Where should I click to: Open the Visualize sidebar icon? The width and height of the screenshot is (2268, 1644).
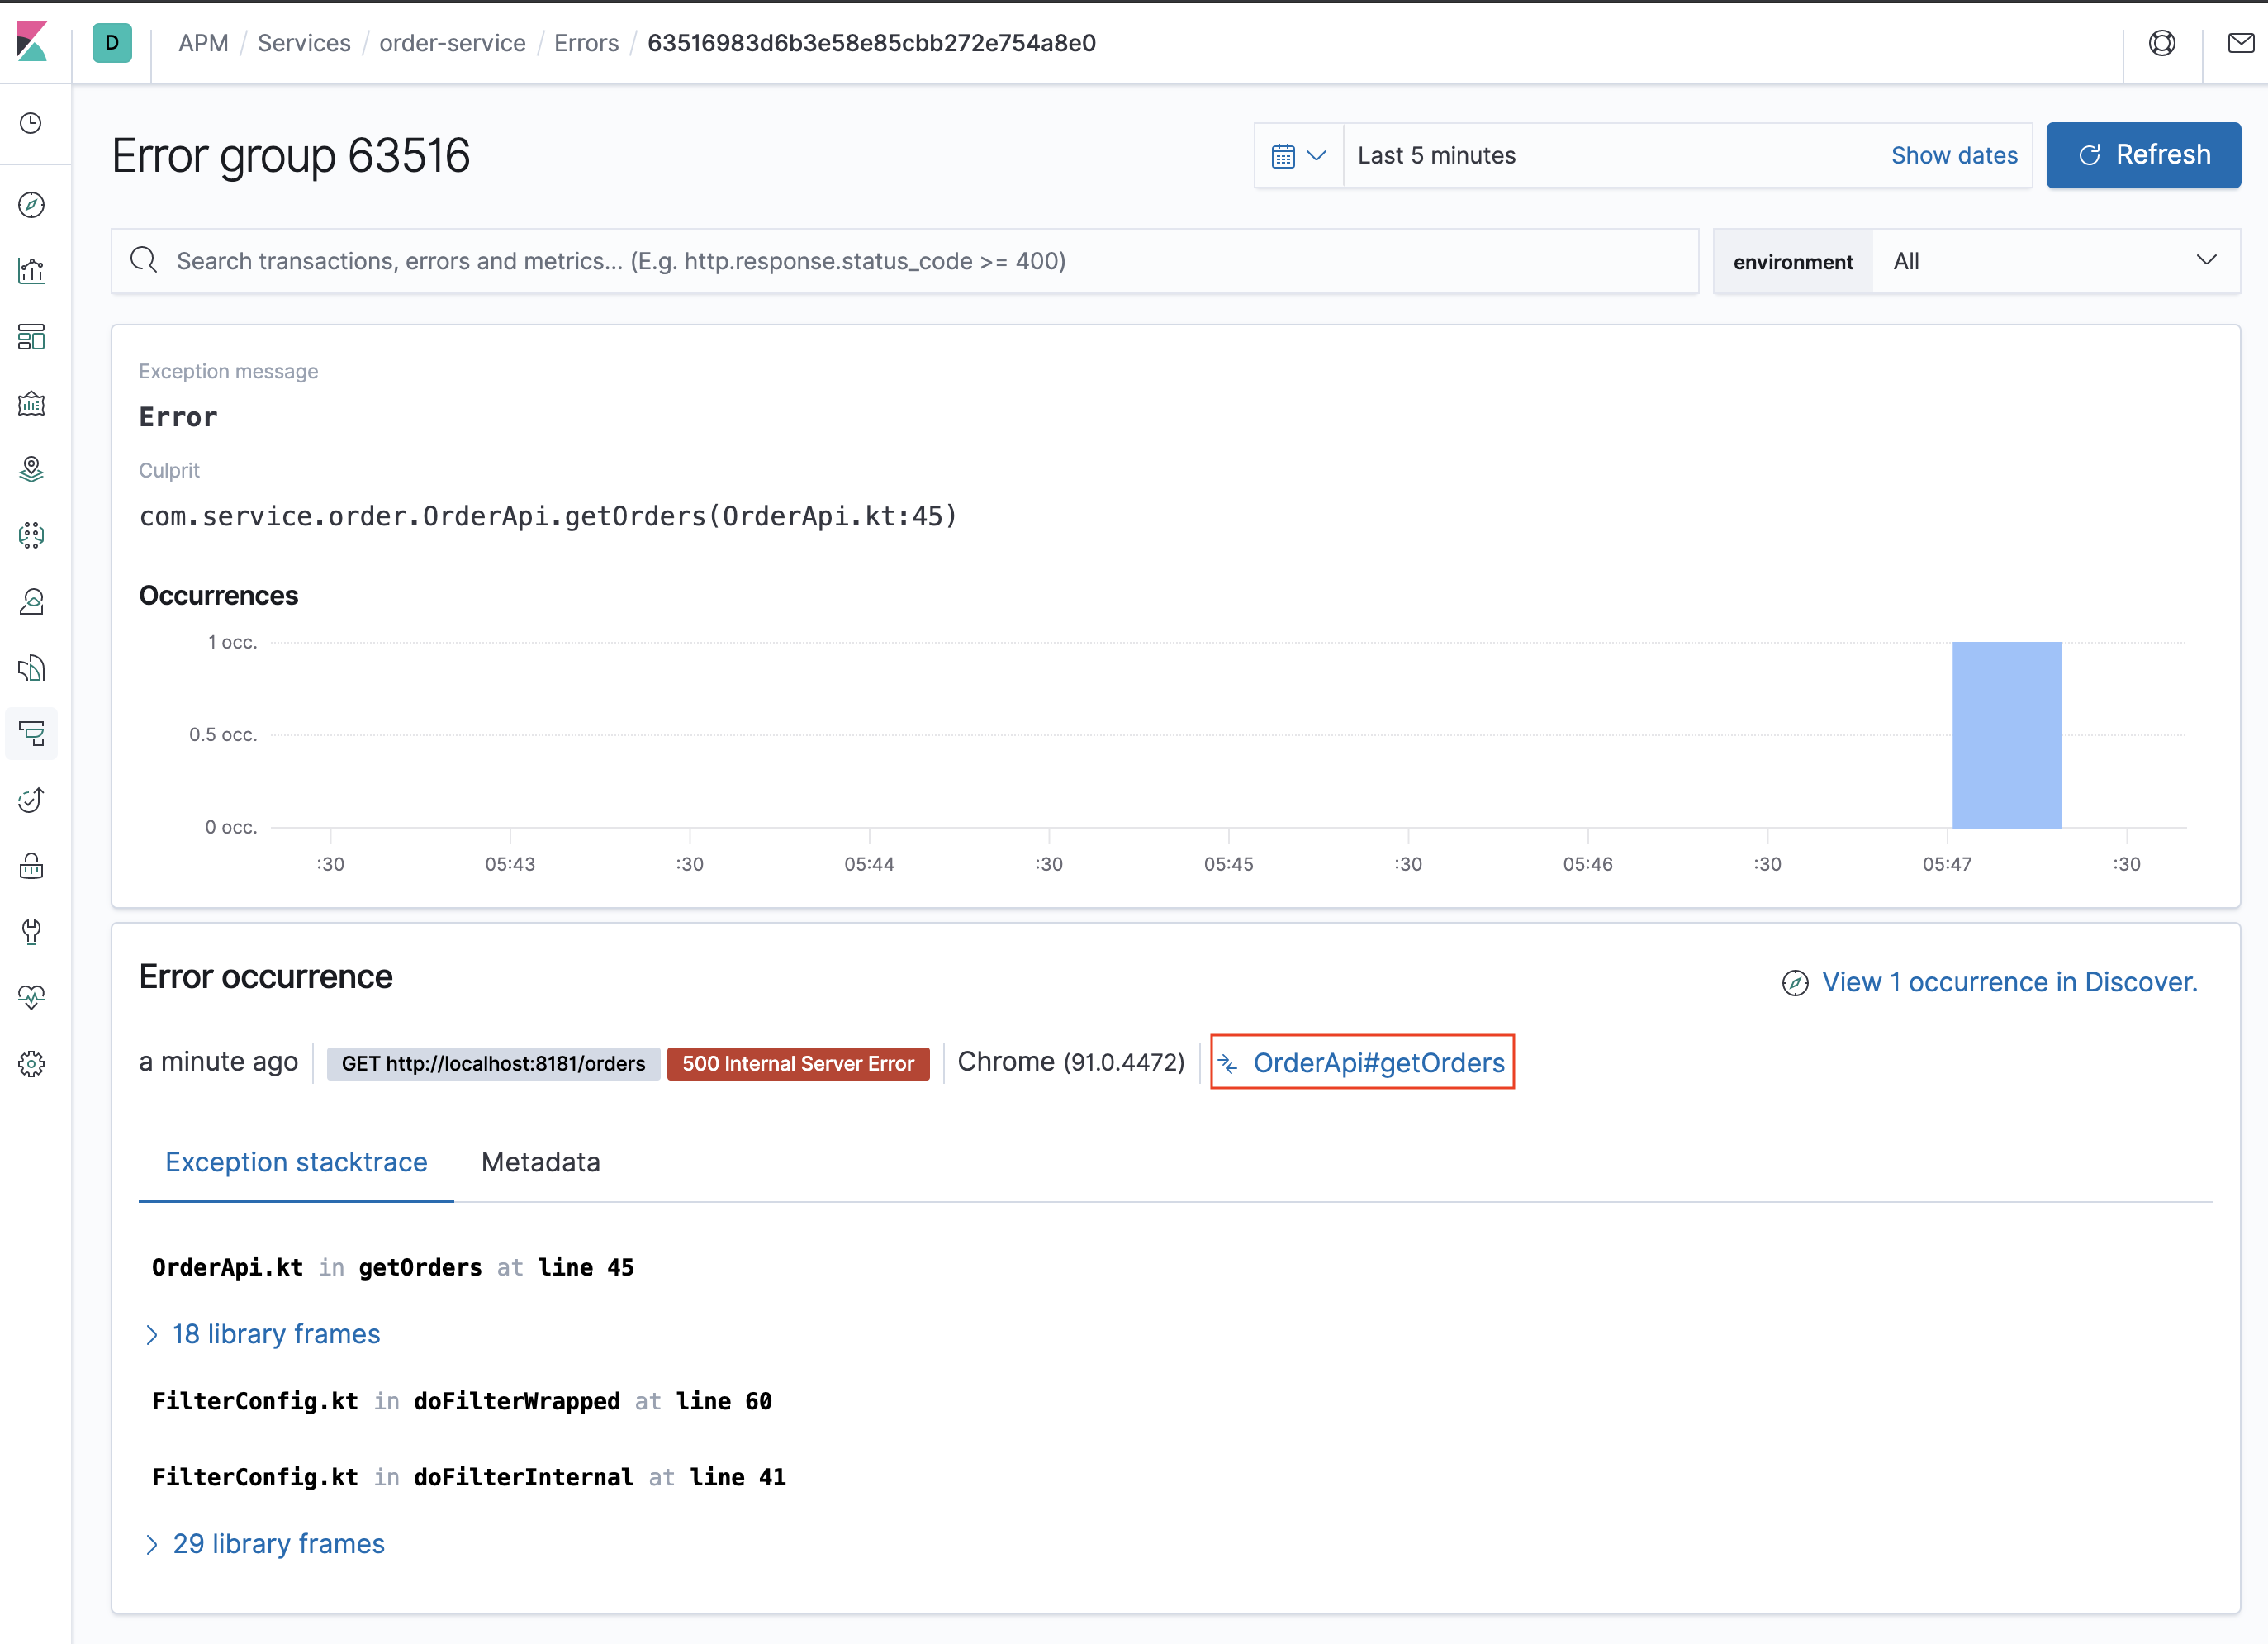[32, 271]
